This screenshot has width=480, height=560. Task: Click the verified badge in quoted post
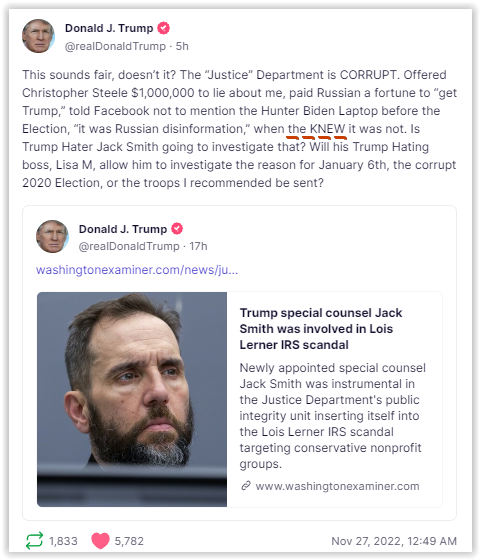point(177,229)
